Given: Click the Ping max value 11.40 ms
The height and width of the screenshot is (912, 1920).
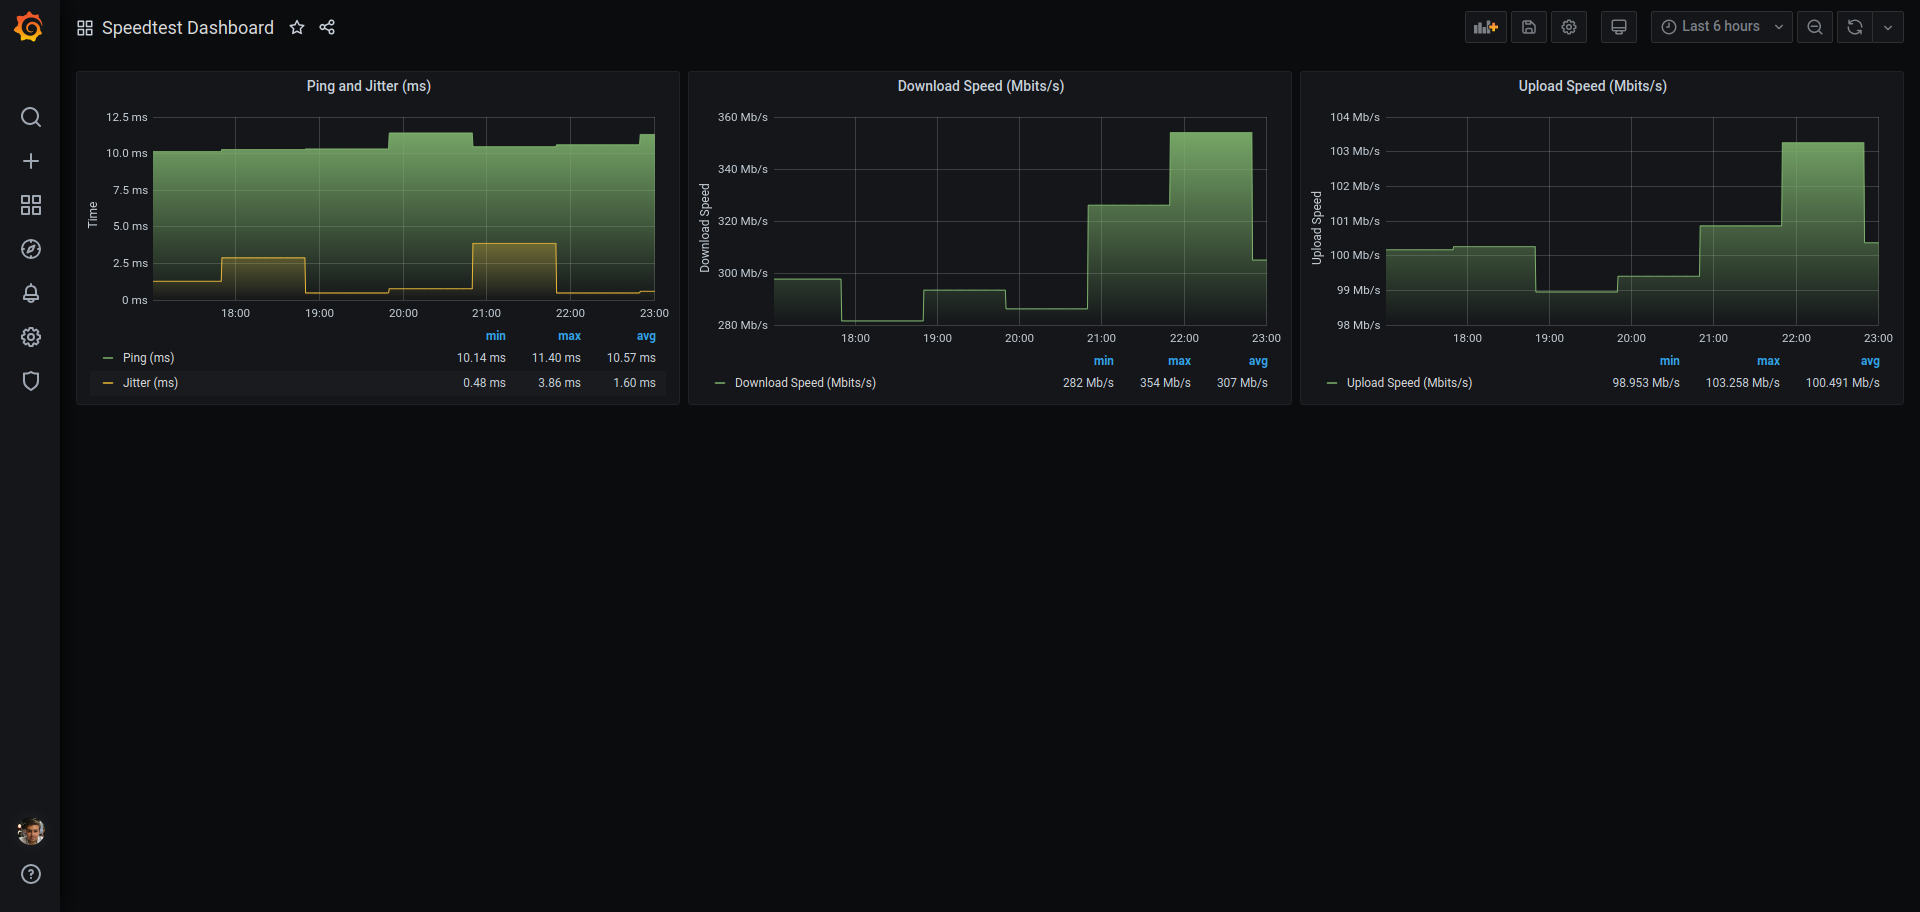Looking at the screenshot, I should (556, 358).
